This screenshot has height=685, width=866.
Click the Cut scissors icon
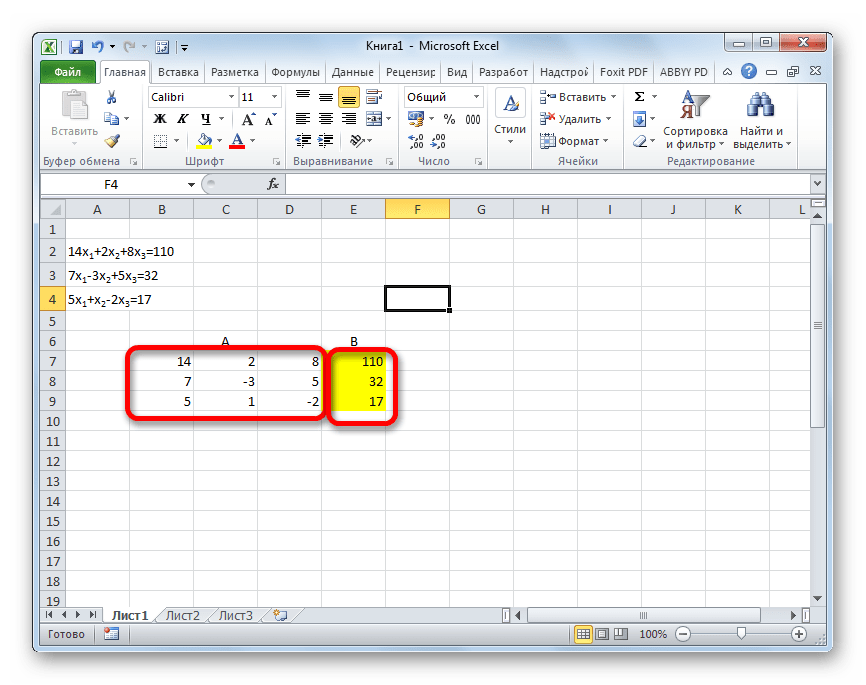click(112, 97)
